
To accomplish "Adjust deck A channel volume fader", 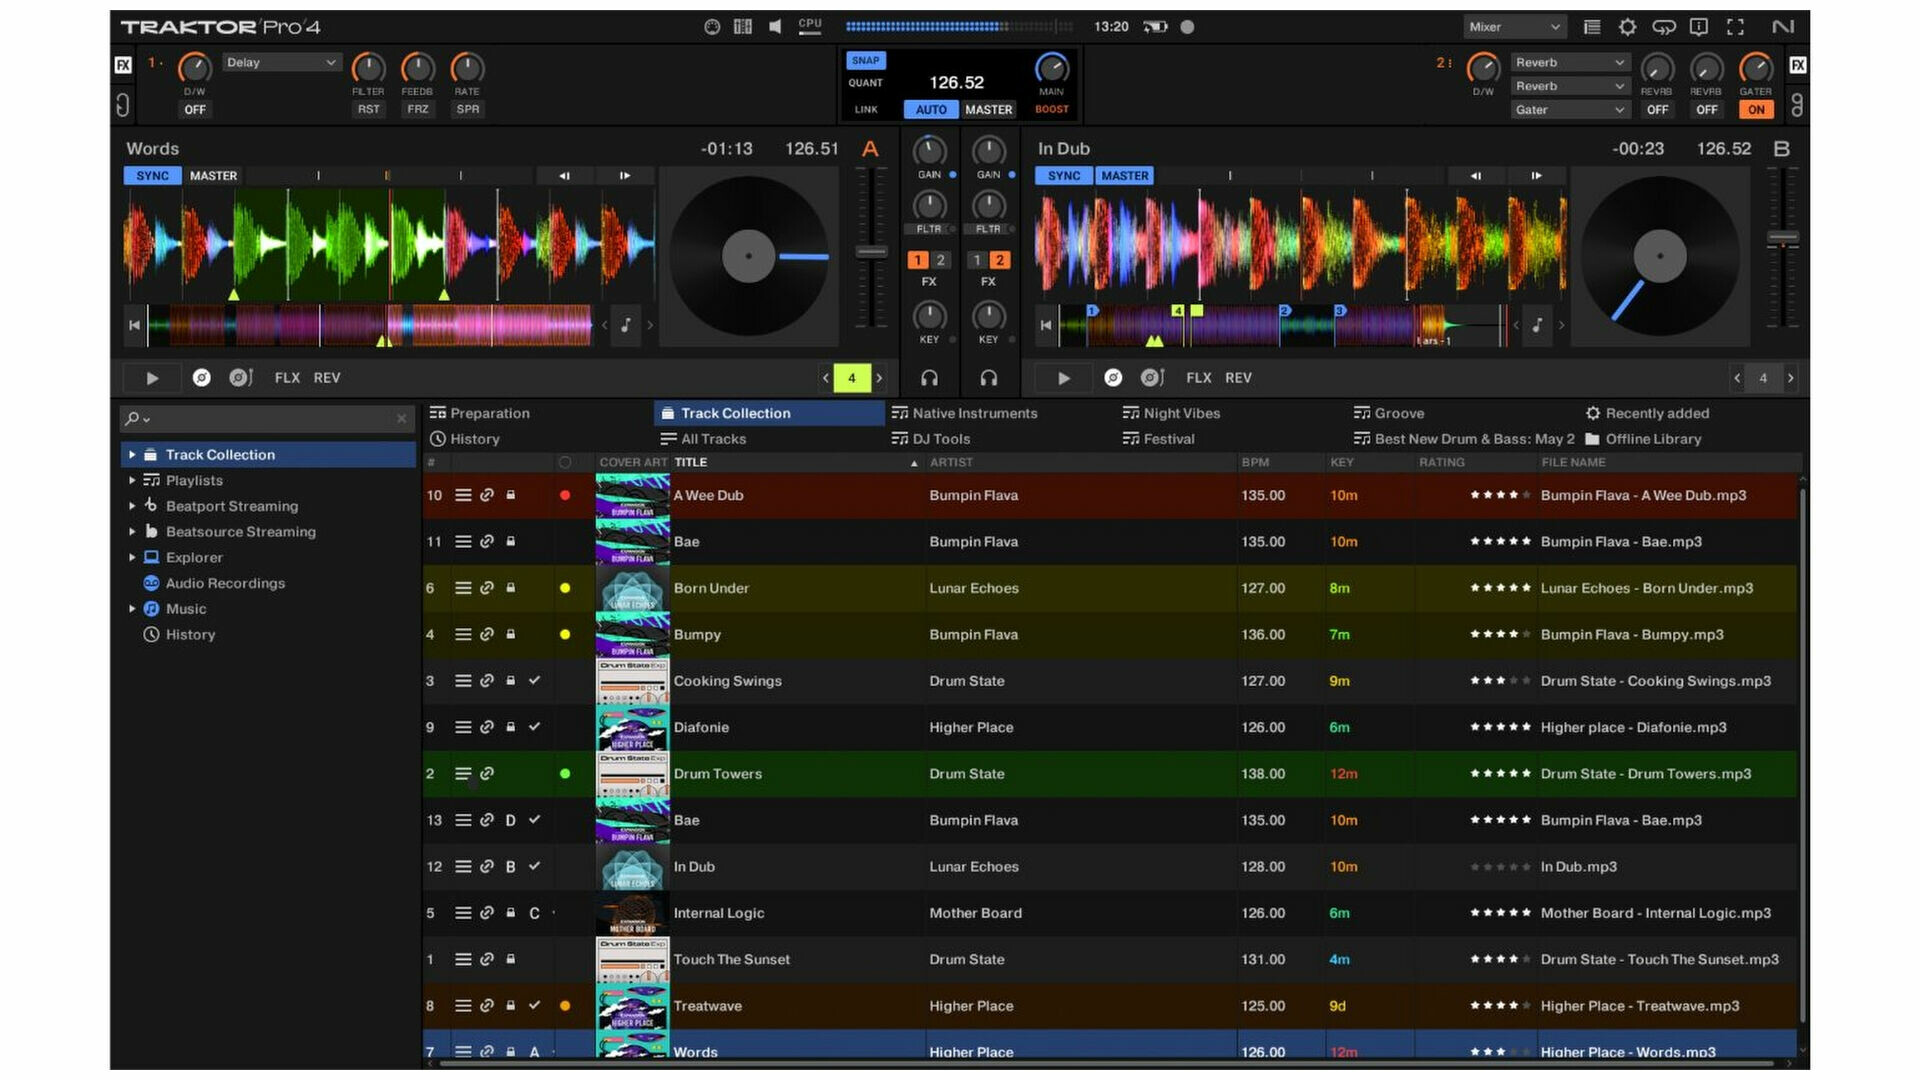I will (x=871, y=252).
